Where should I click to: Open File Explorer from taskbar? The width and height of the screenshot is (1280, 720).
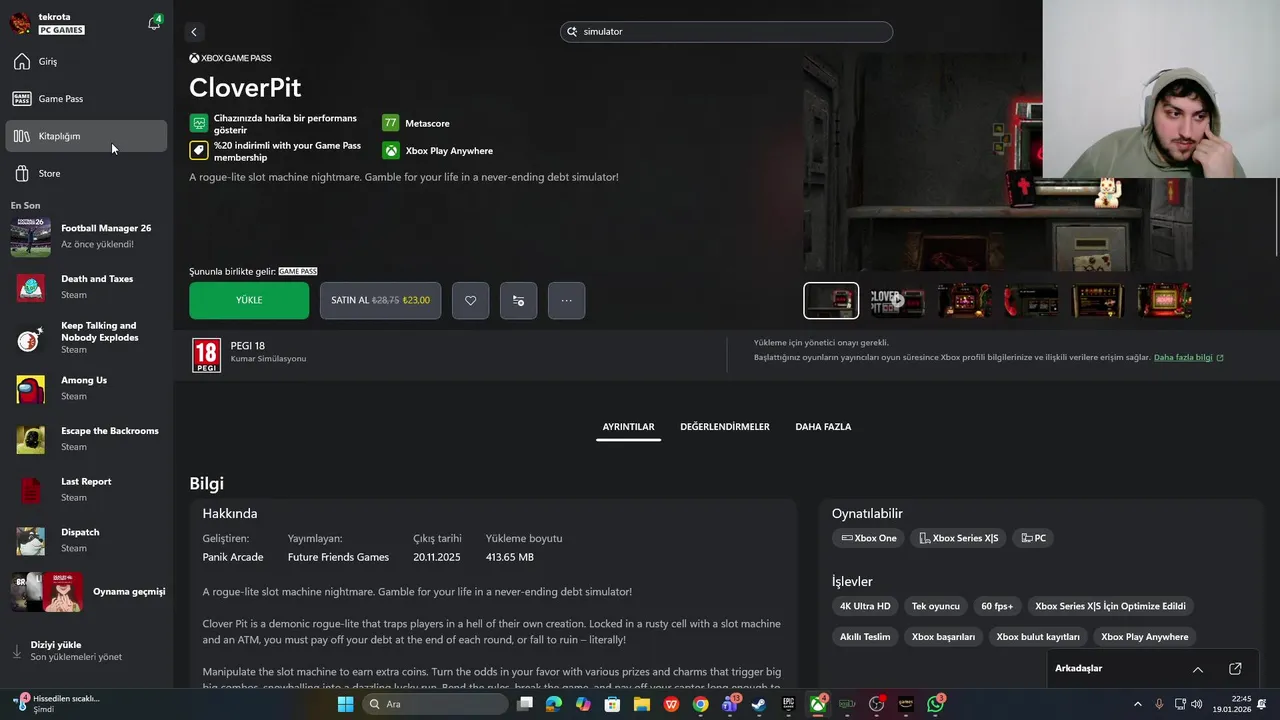pyautogui.click(x=642, y=704)
